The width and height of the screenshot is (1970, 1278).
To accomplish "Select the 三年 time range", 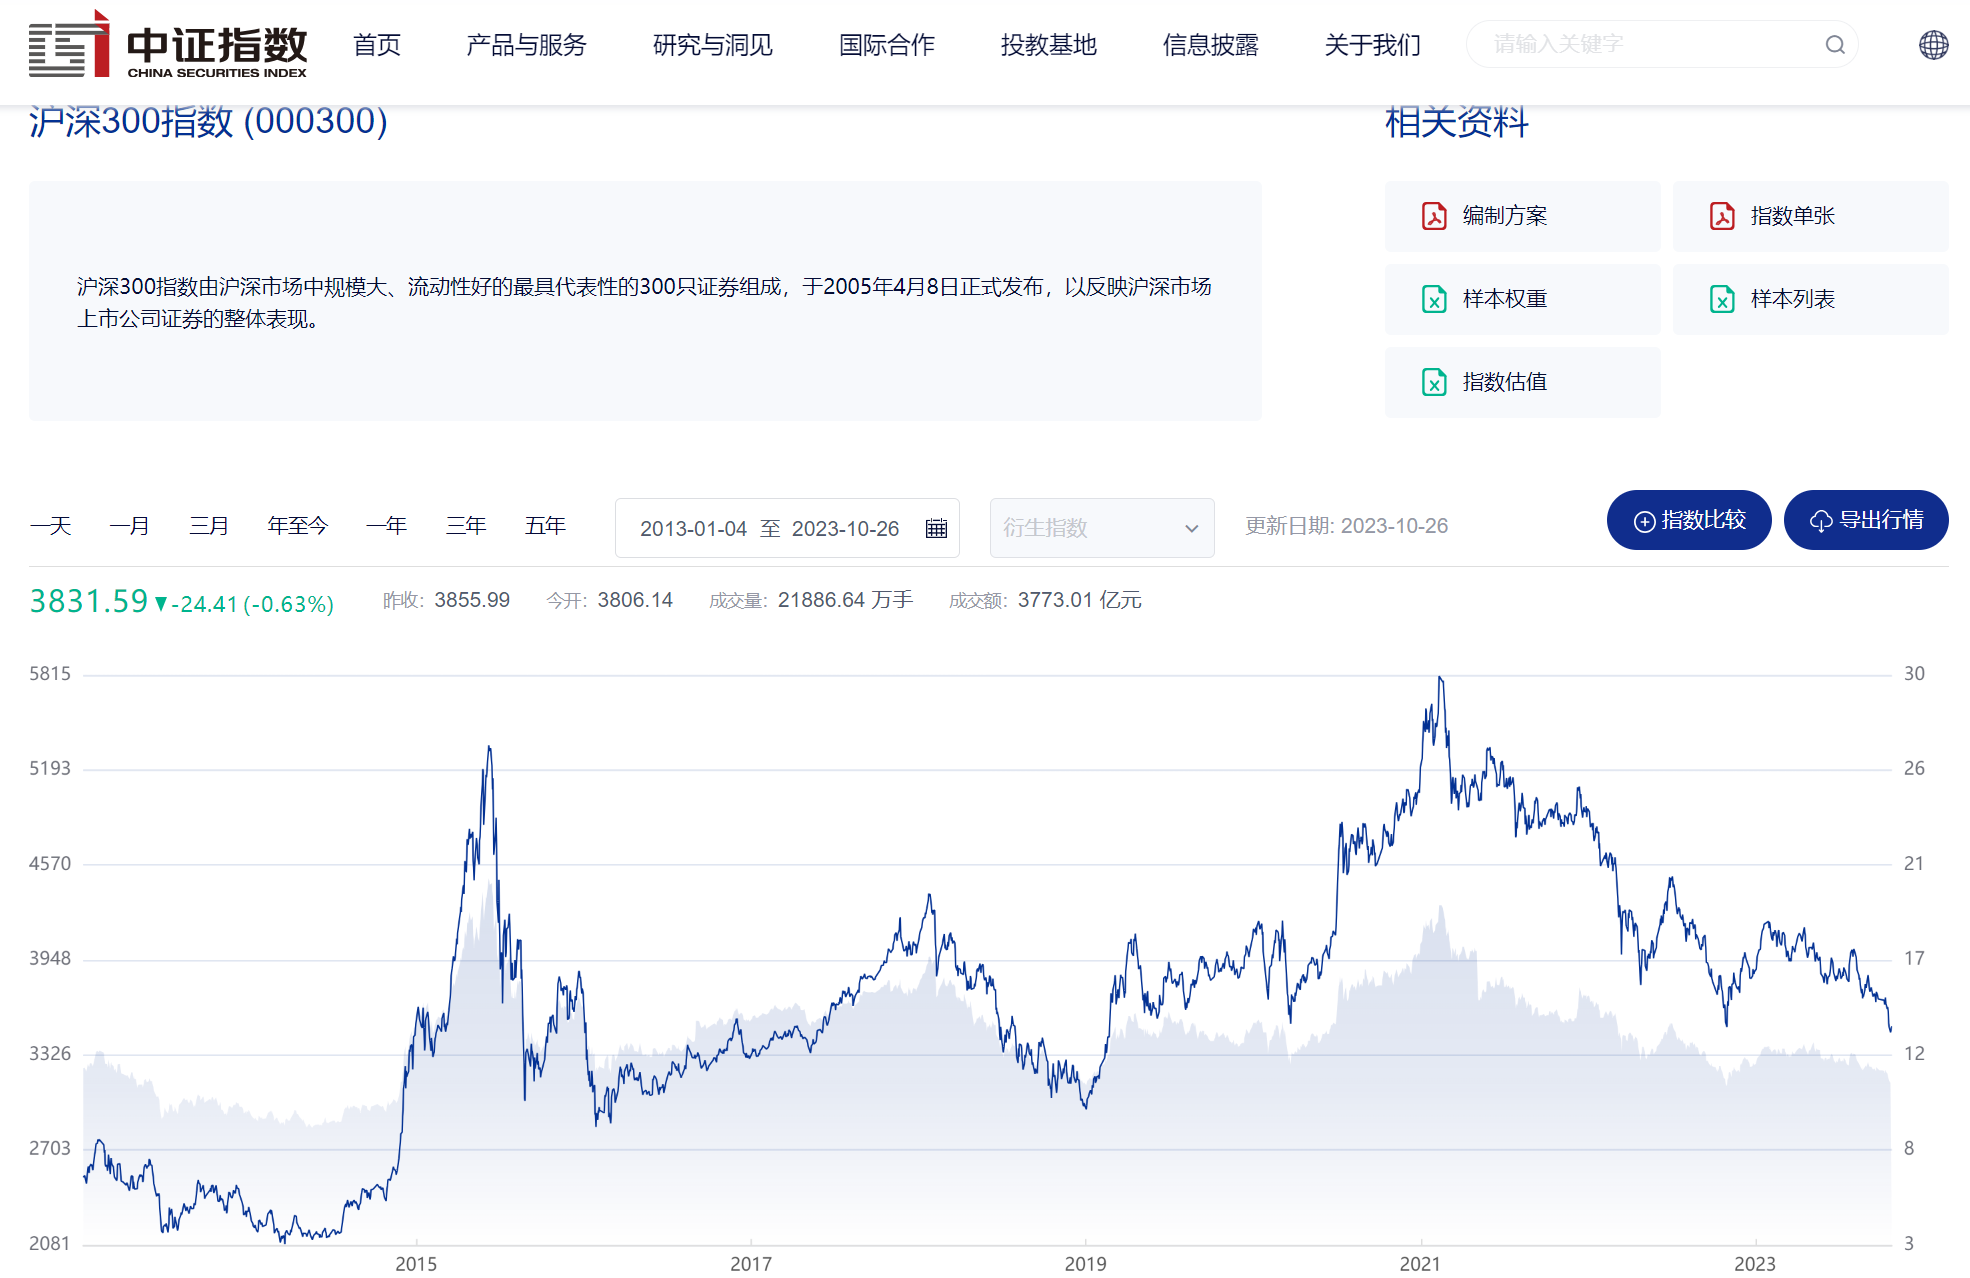I will (466, 526).
